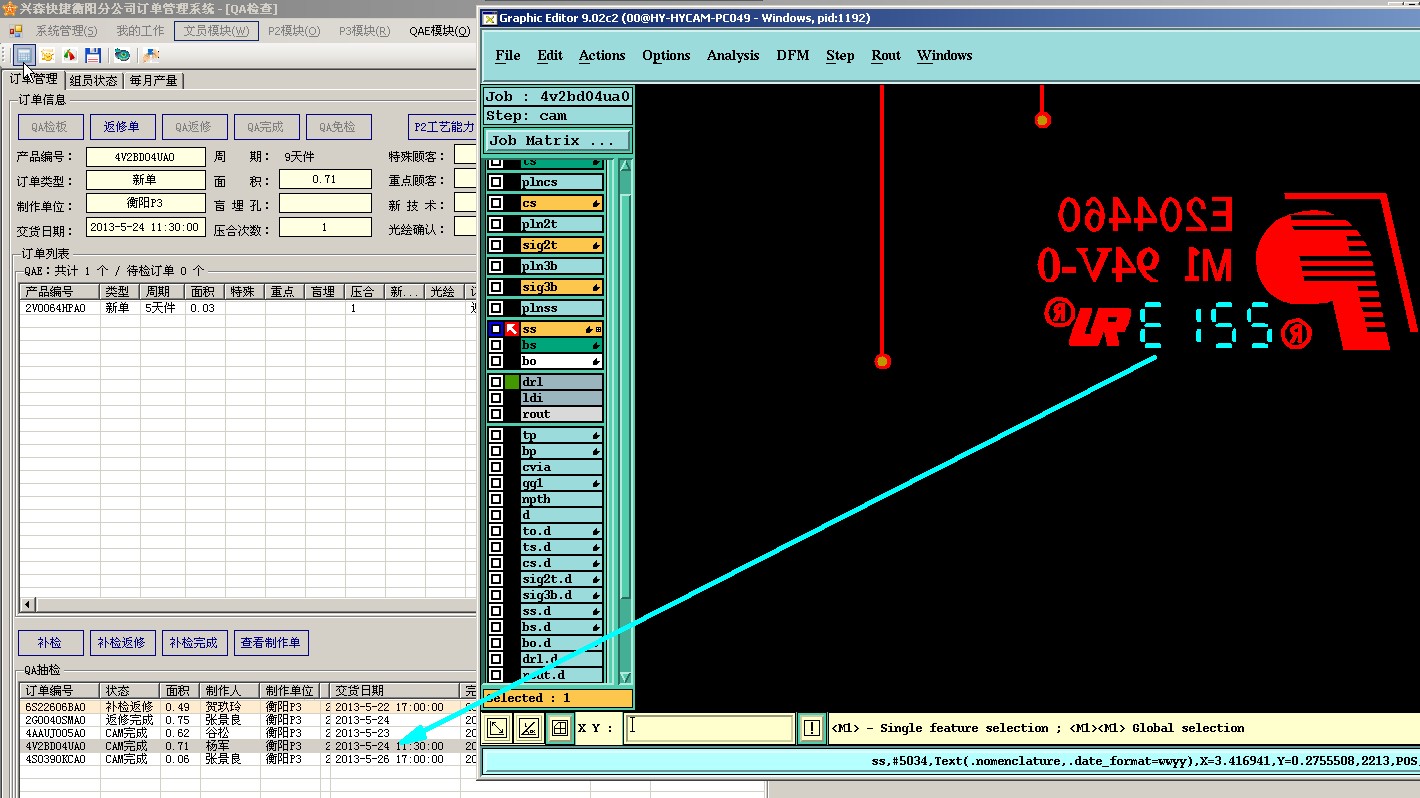Open the File menu in Graphic Editor
The height and width of the screenshot is (798, 1420).
[x=508, y=55]
